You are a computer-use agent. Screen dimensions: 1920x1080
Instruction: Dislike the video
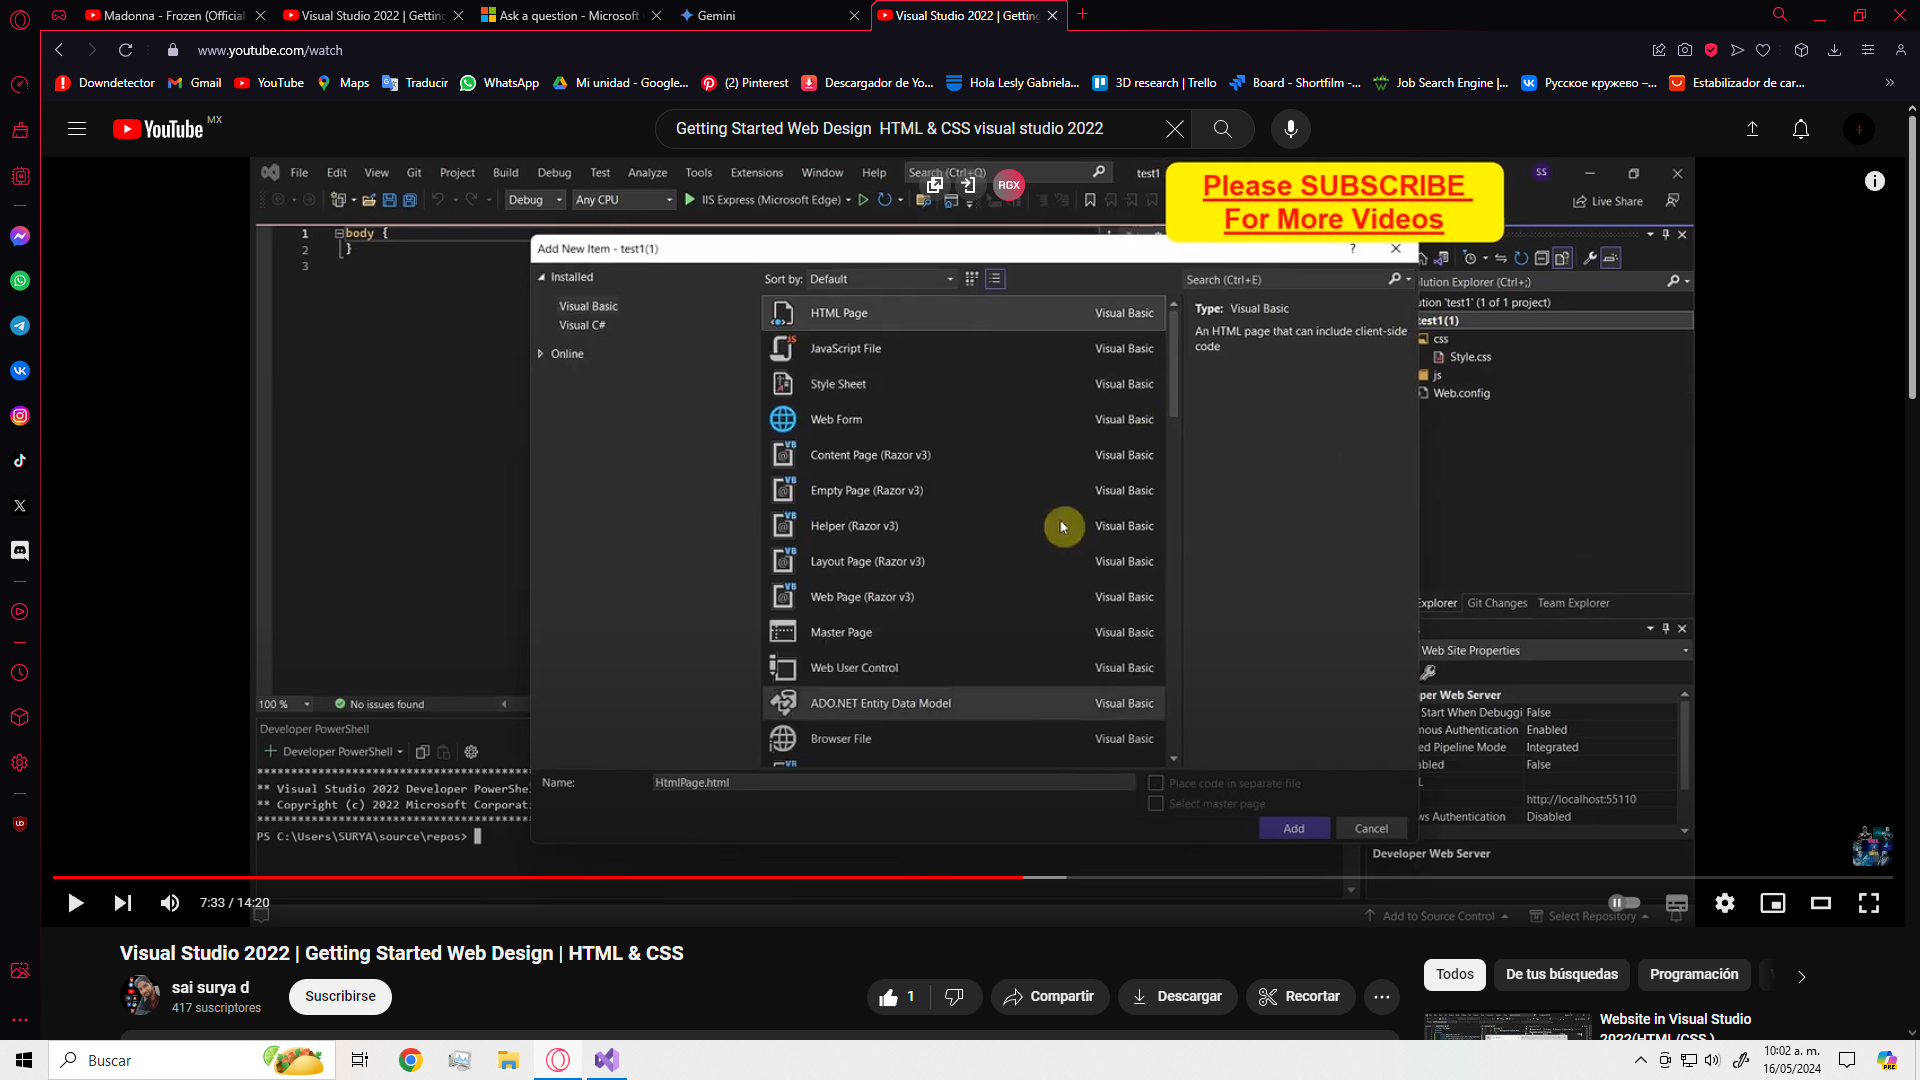(x=955, y=997)
